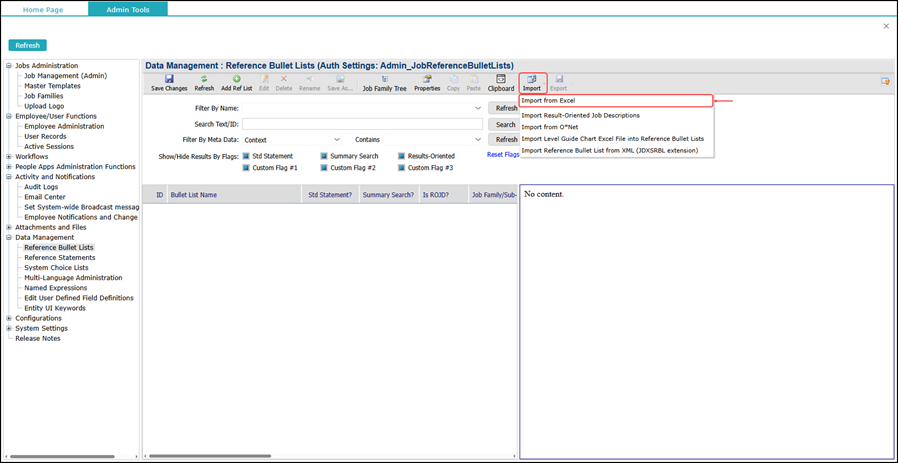Click the icon at the toolbar's far right
Screen dimensions: 899x463
[x=885, y=81]
